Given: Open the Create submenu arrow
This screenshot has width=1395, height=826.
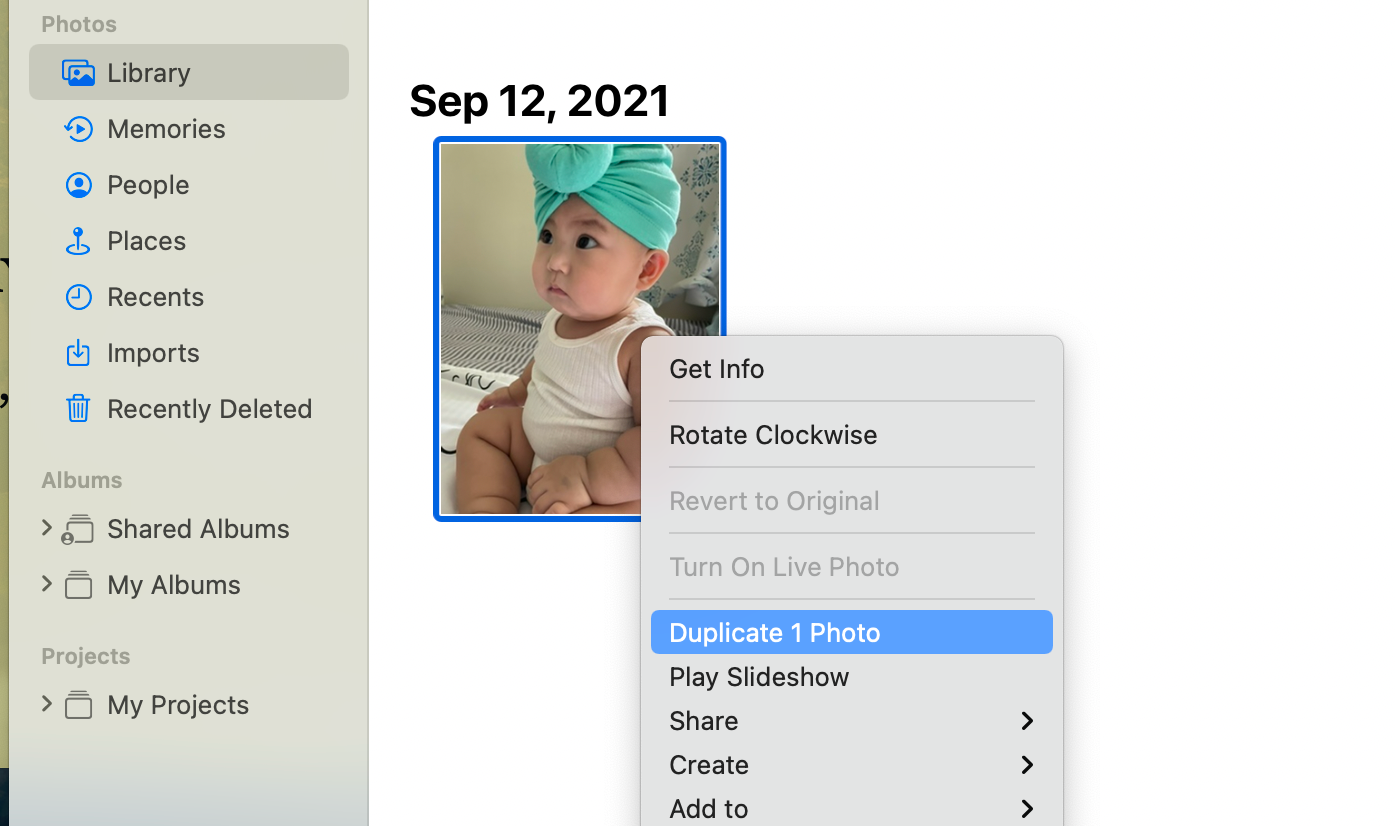Looking at the screenshot, I should click(x=1026, y=765).
